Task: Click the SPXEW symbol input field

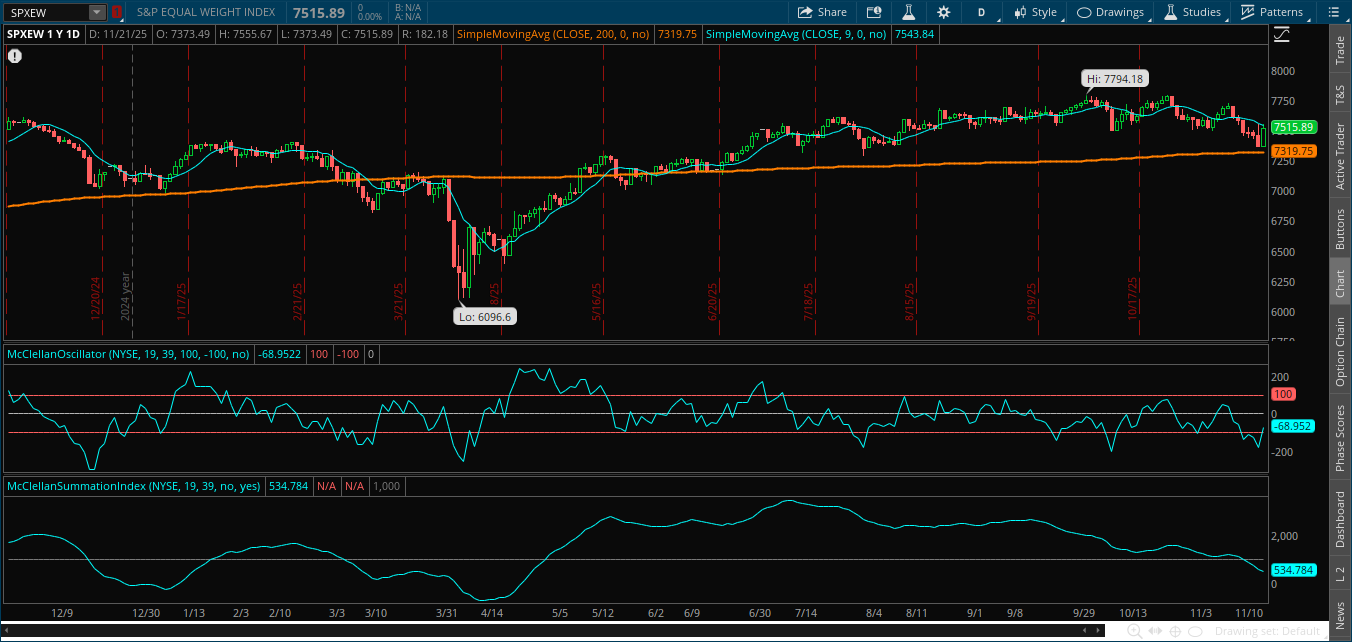Action: pyautogui.click(x=46, y=12)
